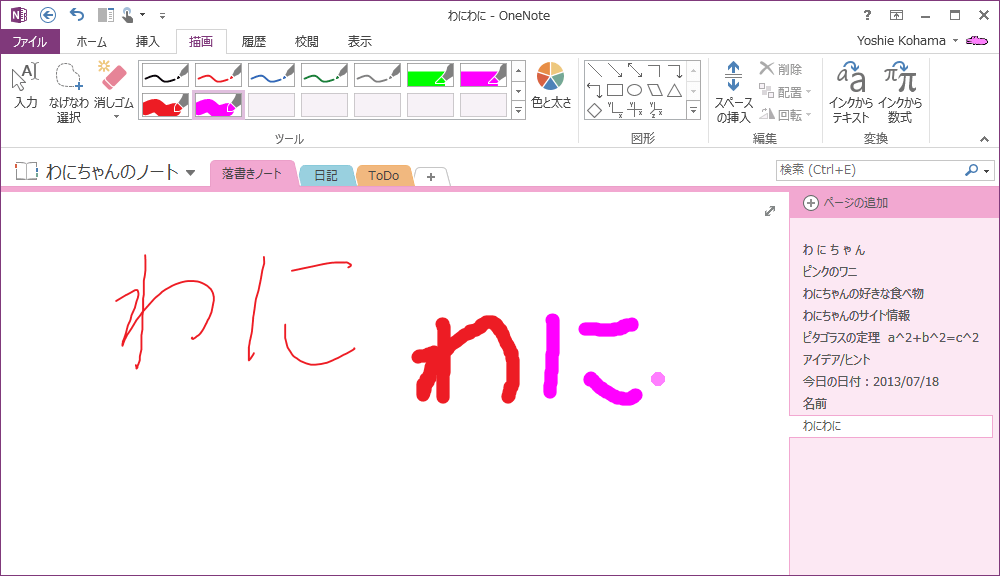Screen dimensions: 1000x576
Task: Toggle docked window view icon
Action: 106,15
